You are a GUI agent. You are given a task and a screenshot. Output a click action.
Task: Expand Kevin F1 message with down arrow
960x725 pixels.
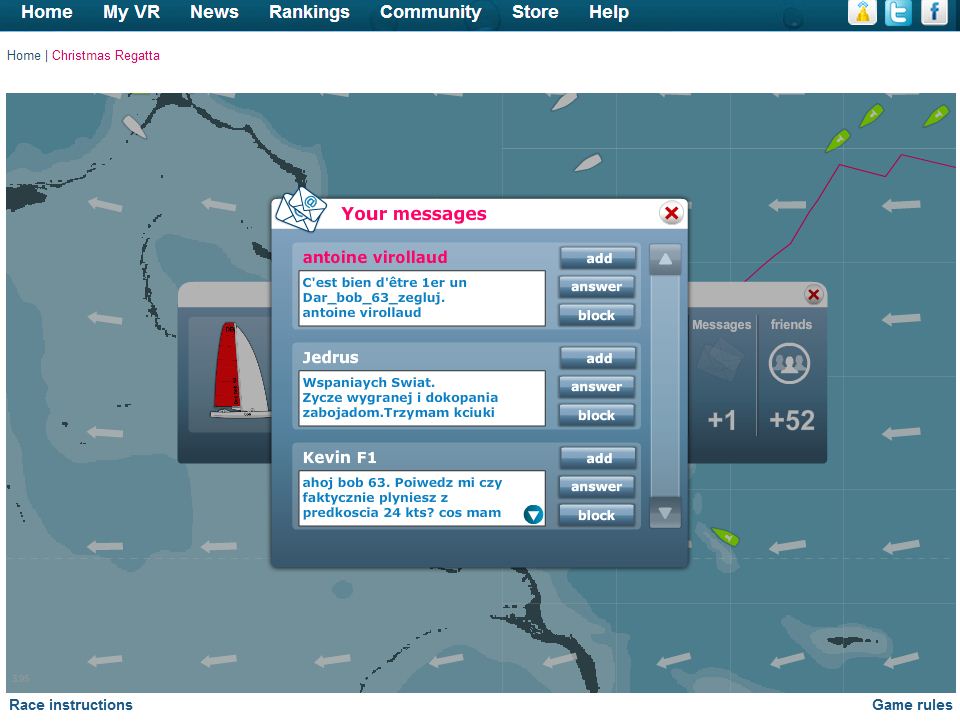(x=533, y=514)
